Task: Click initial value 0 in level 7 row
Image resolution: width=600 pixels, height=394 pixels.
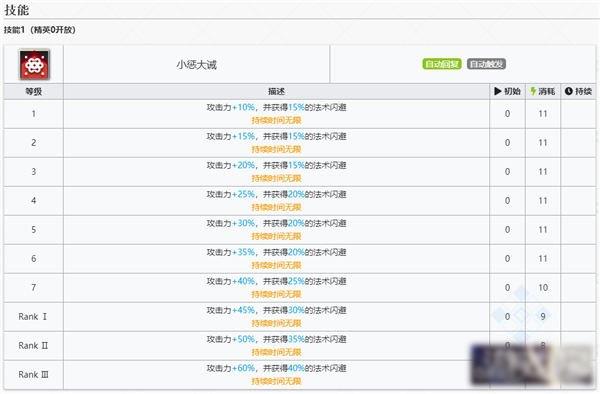Action: 507,288
